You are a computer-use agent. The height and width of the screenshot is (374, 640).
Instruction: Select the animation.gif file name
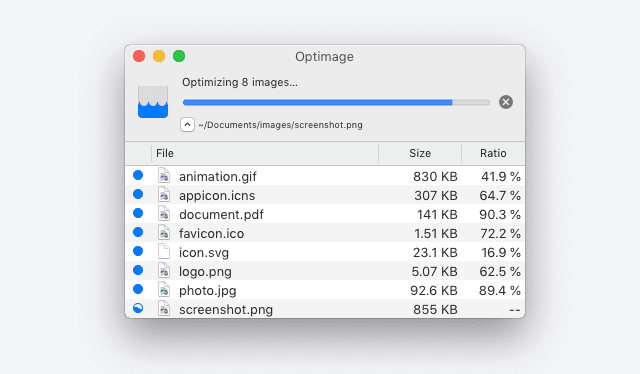click(x=218, y=177)
